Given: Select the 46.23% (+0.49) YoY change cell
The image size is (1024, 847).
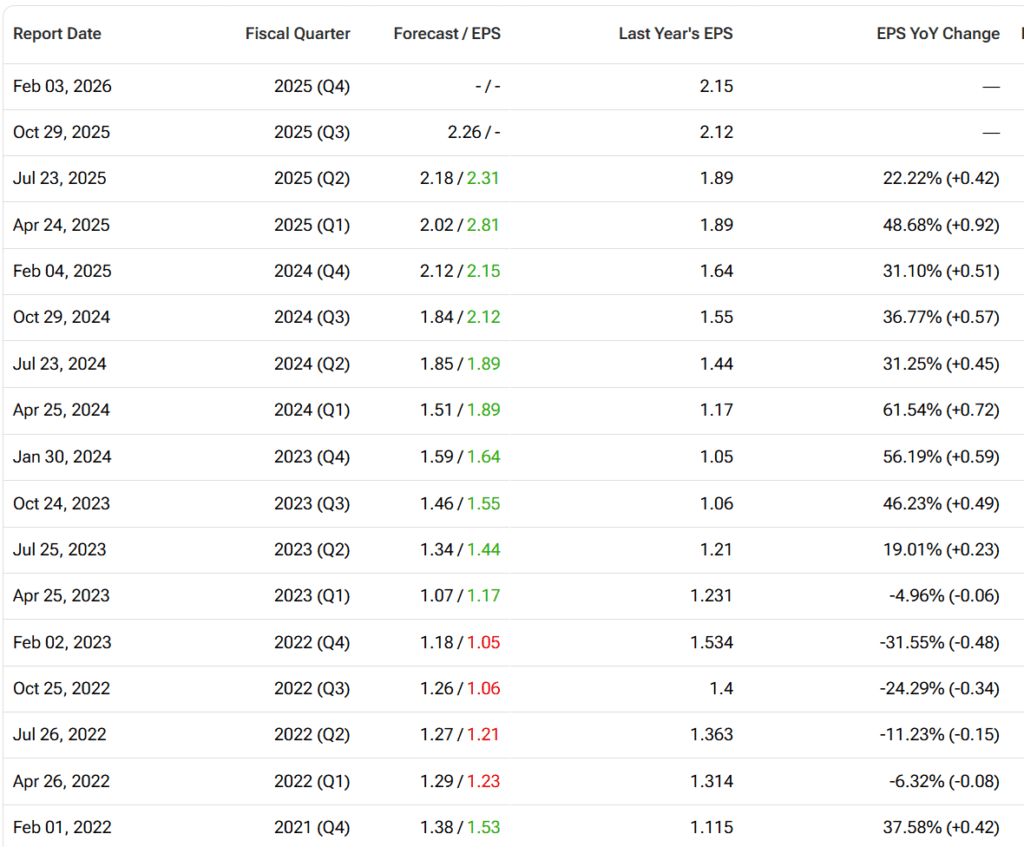Looking at the screenshot, I should [x=944, y=503].
